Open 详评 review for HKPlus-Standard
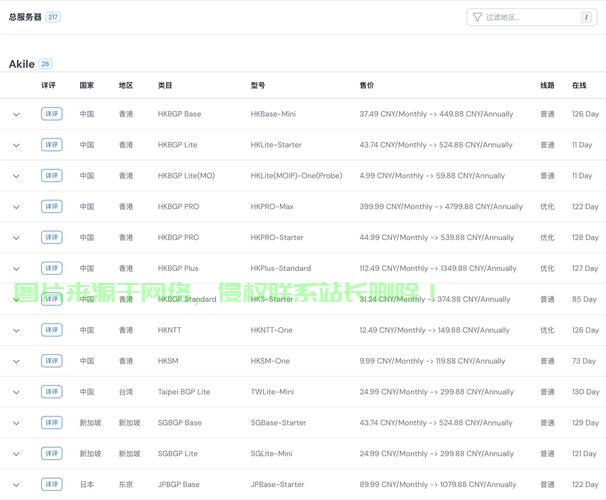Image resolution: width=606 pixels, height=500 pixels. point(51,268)
